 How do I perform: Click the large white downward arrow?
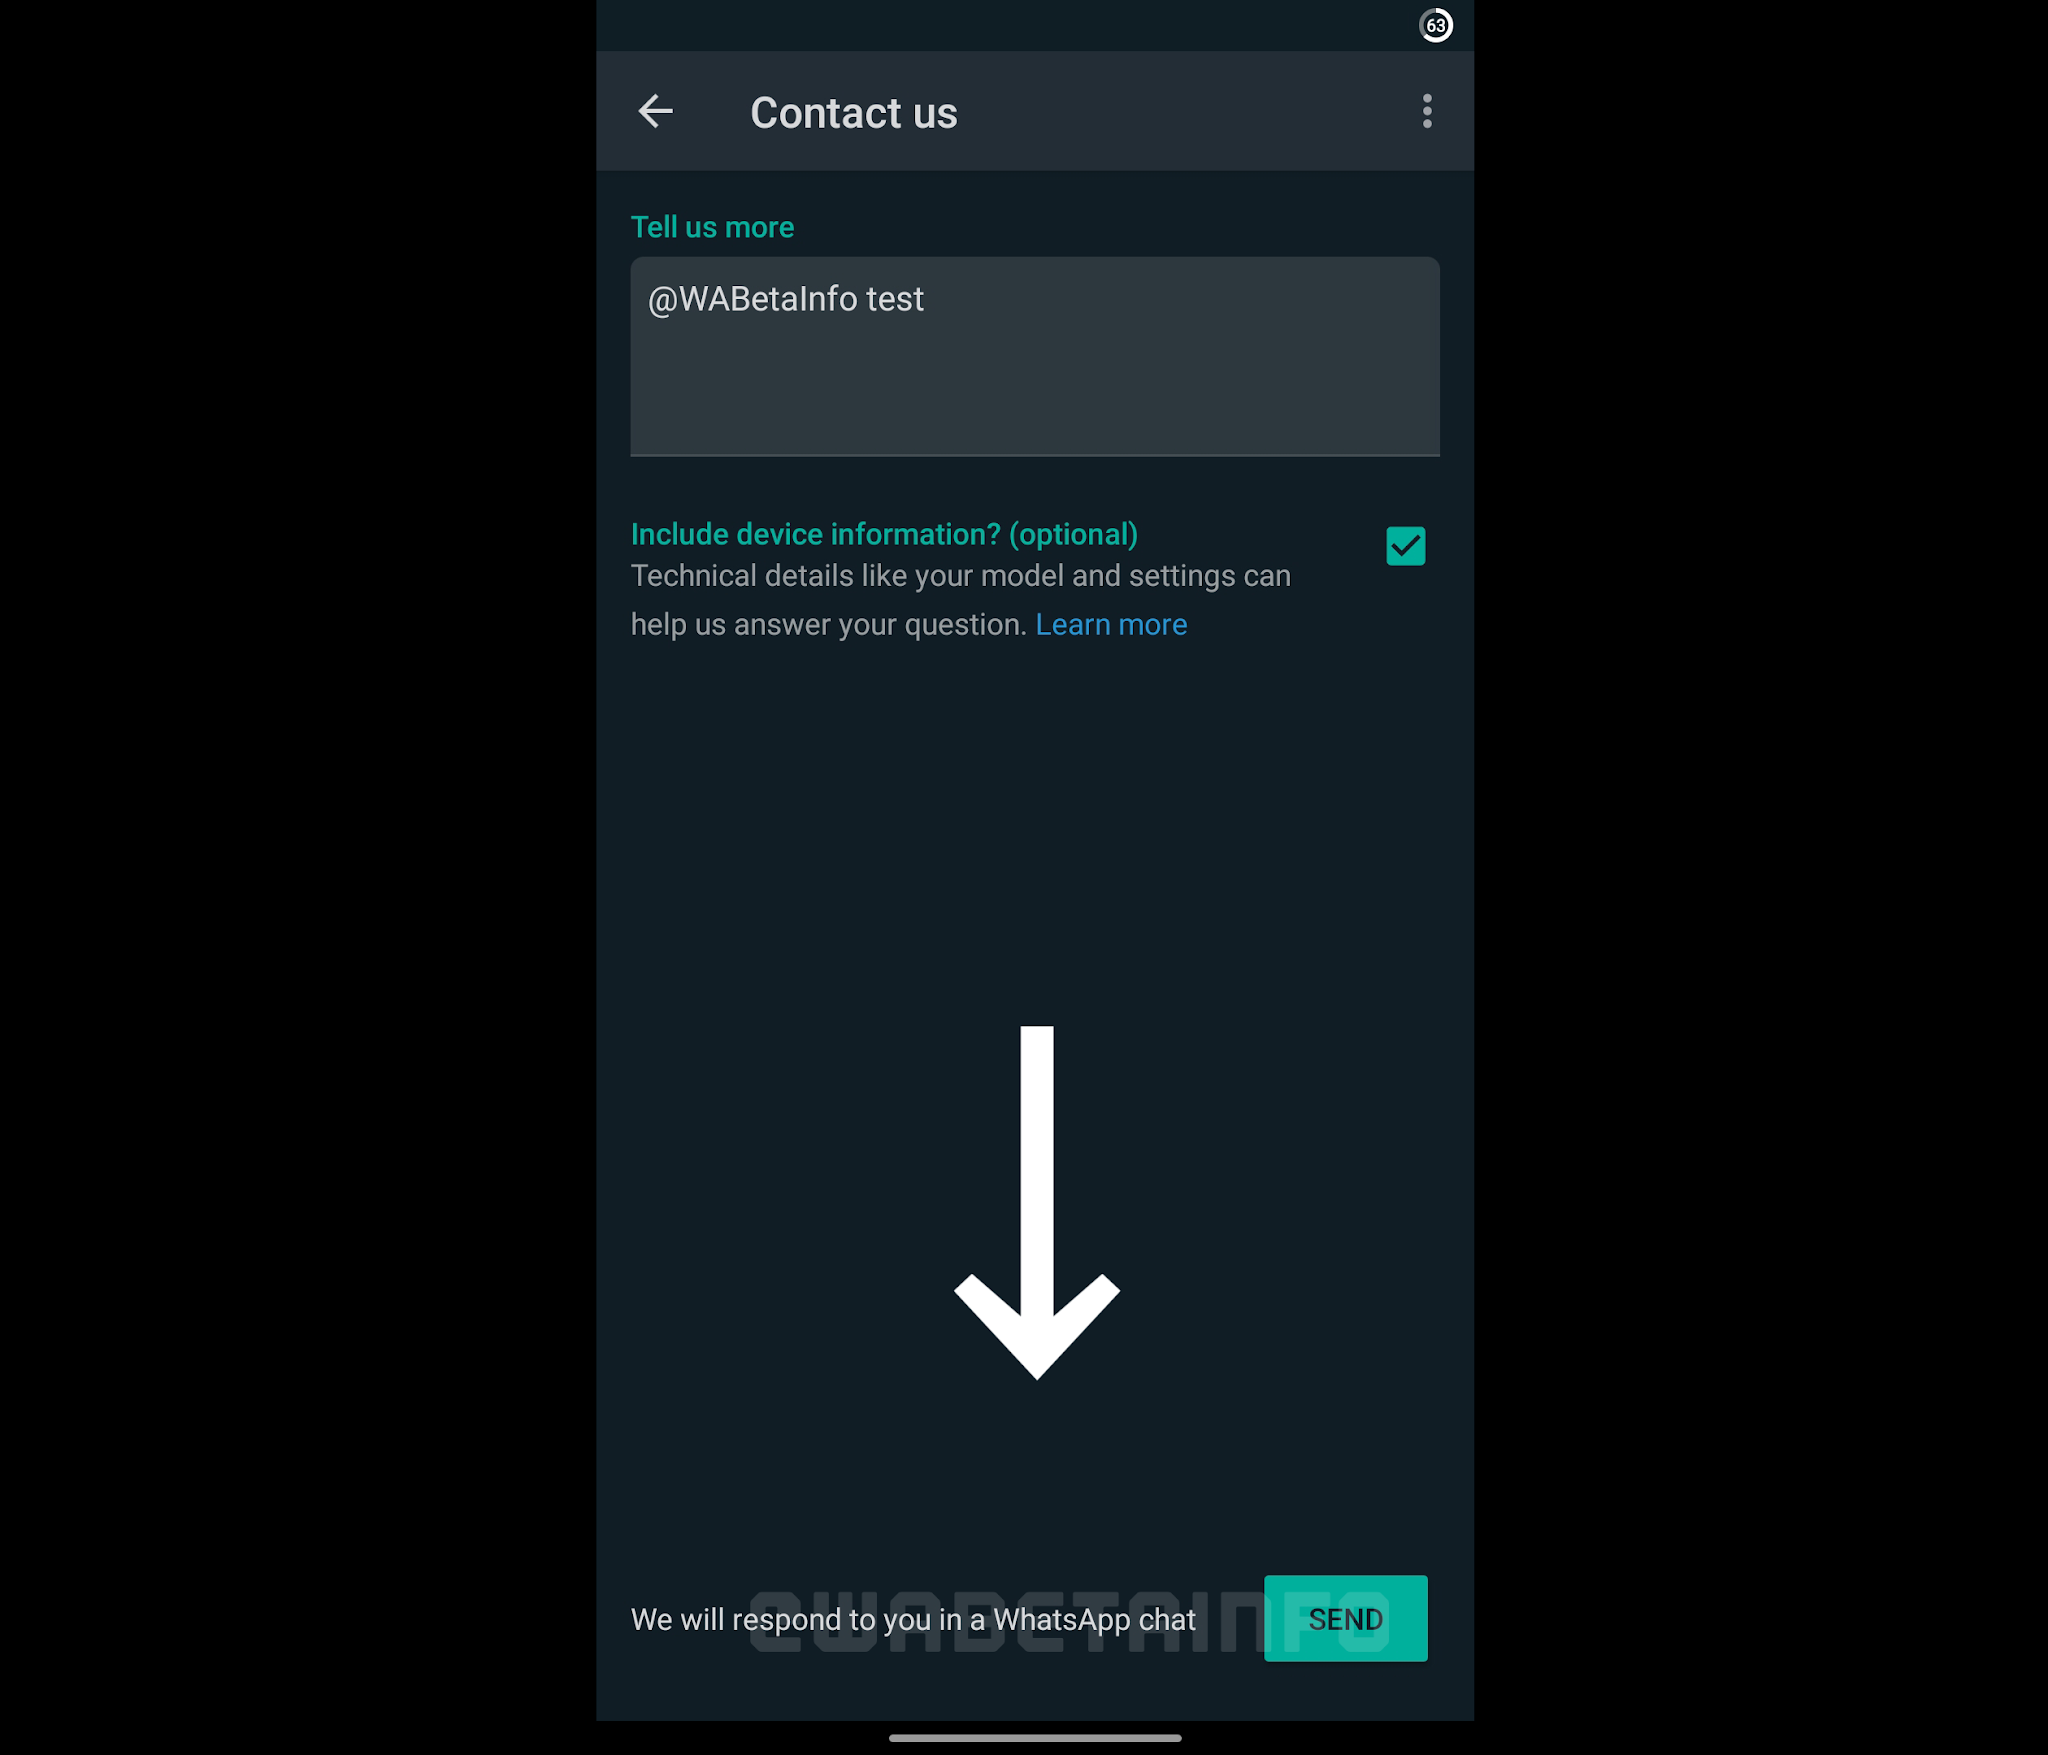click(1037, 1202)
